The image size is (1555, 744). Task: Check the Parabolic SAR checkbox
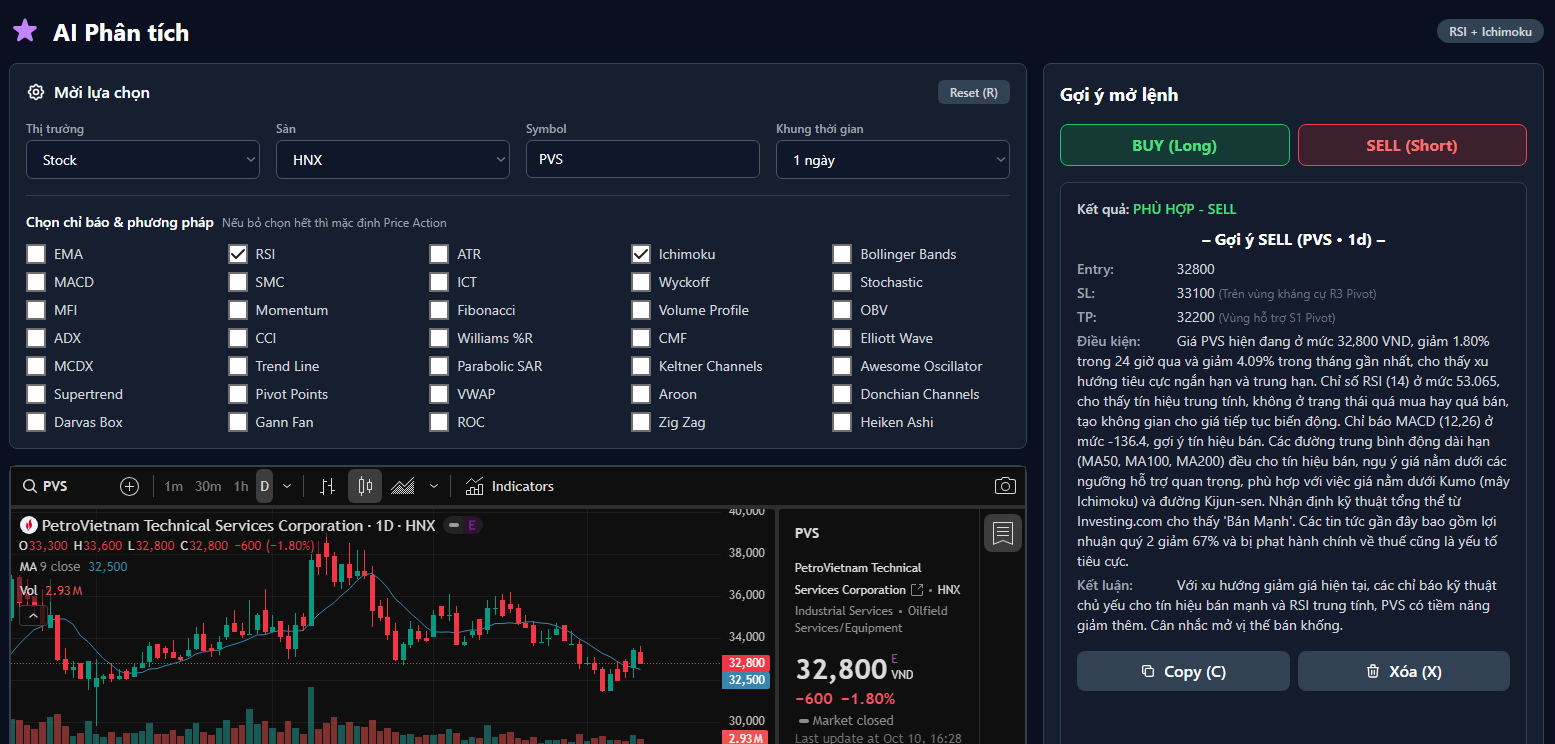tap(439, 366)
